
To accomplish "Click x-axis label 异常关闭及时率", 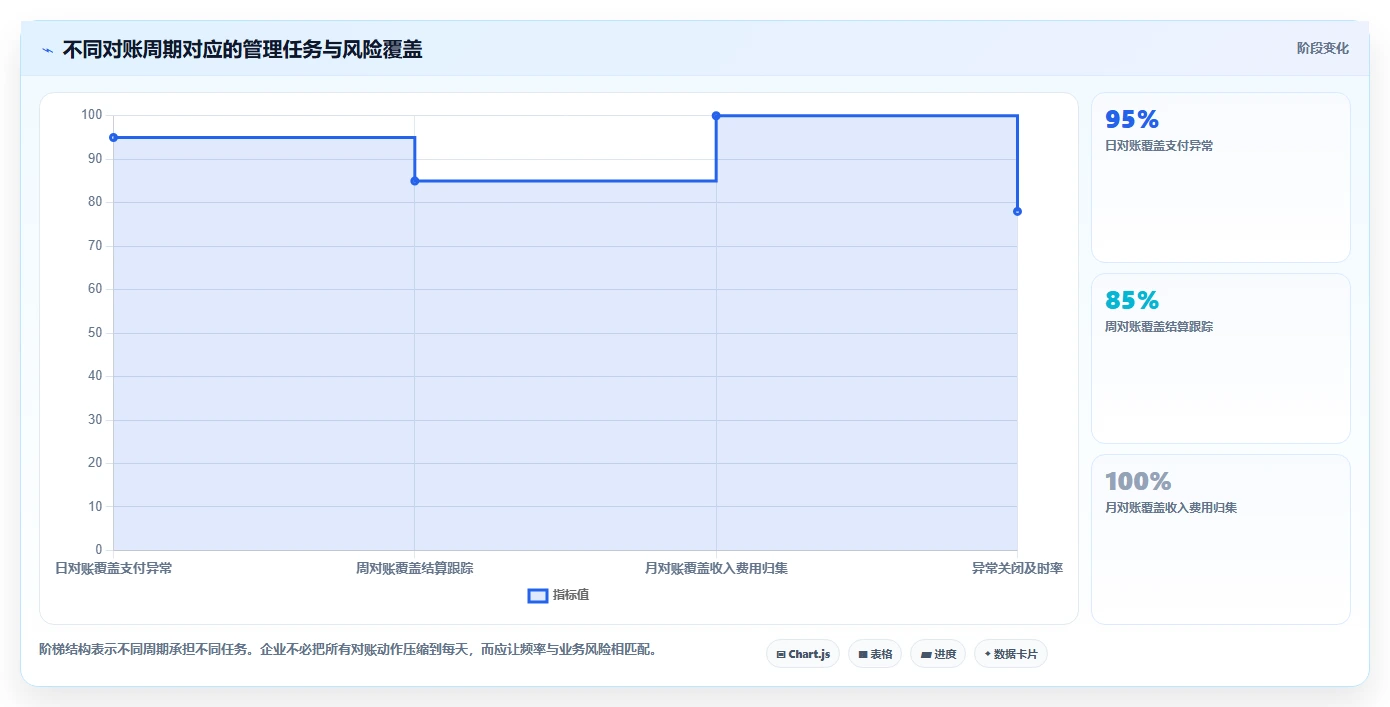I will [x=1017, y=568].
